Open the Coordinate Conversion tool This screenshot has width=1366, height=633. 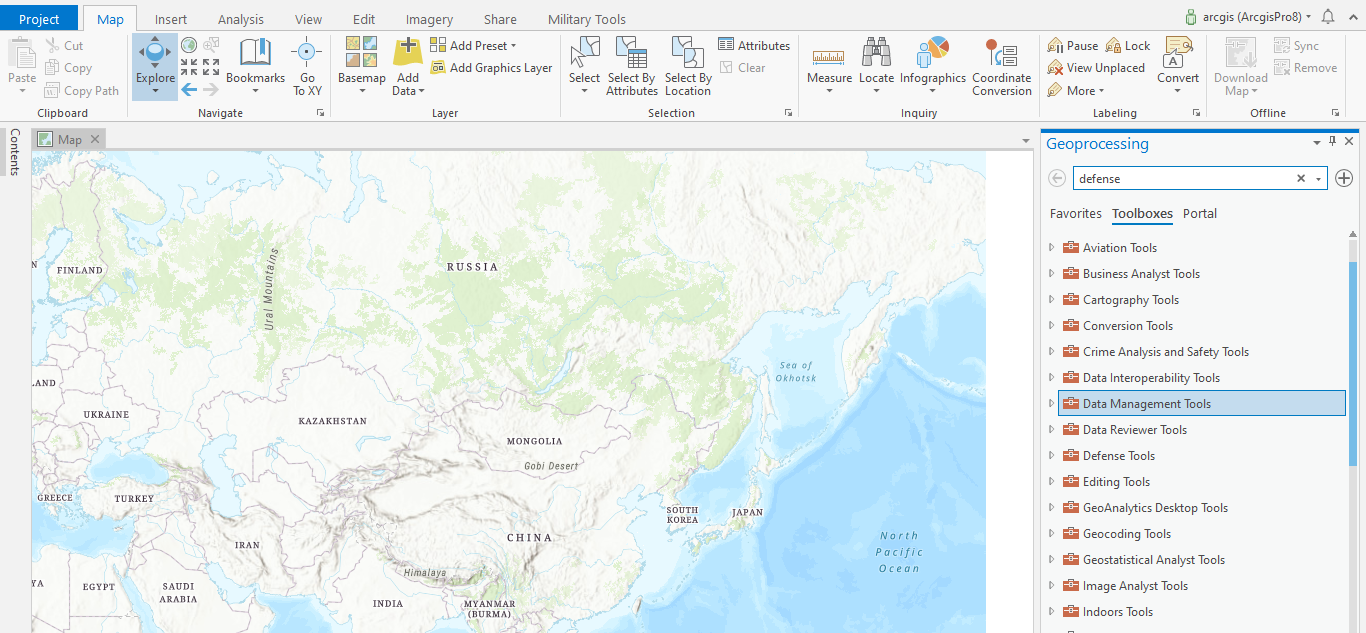click(x=1001, y=66)
